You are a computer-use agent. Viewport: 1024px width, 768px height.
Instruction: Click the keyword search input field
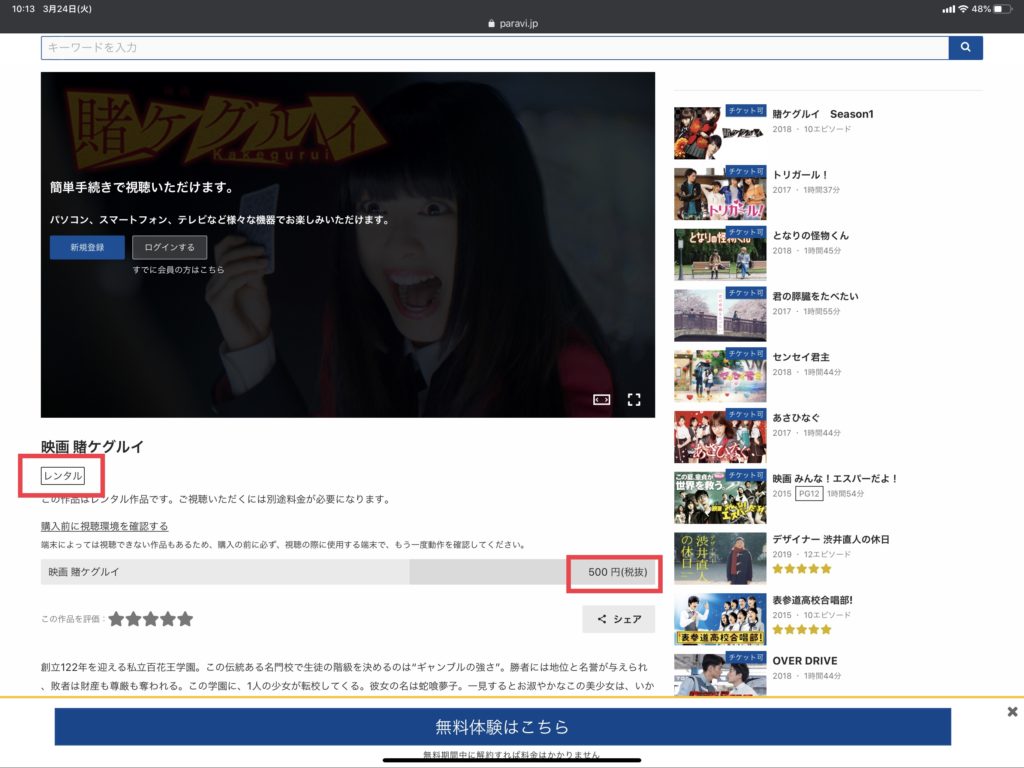(494, 48)
